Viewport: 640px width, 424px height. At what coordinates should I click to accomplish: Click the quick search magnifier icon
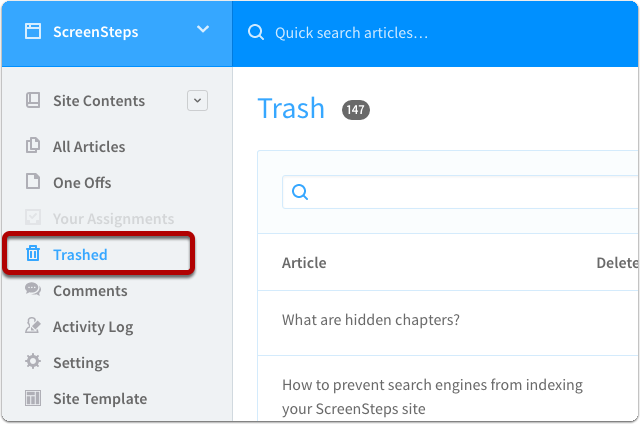pos(256,32)
